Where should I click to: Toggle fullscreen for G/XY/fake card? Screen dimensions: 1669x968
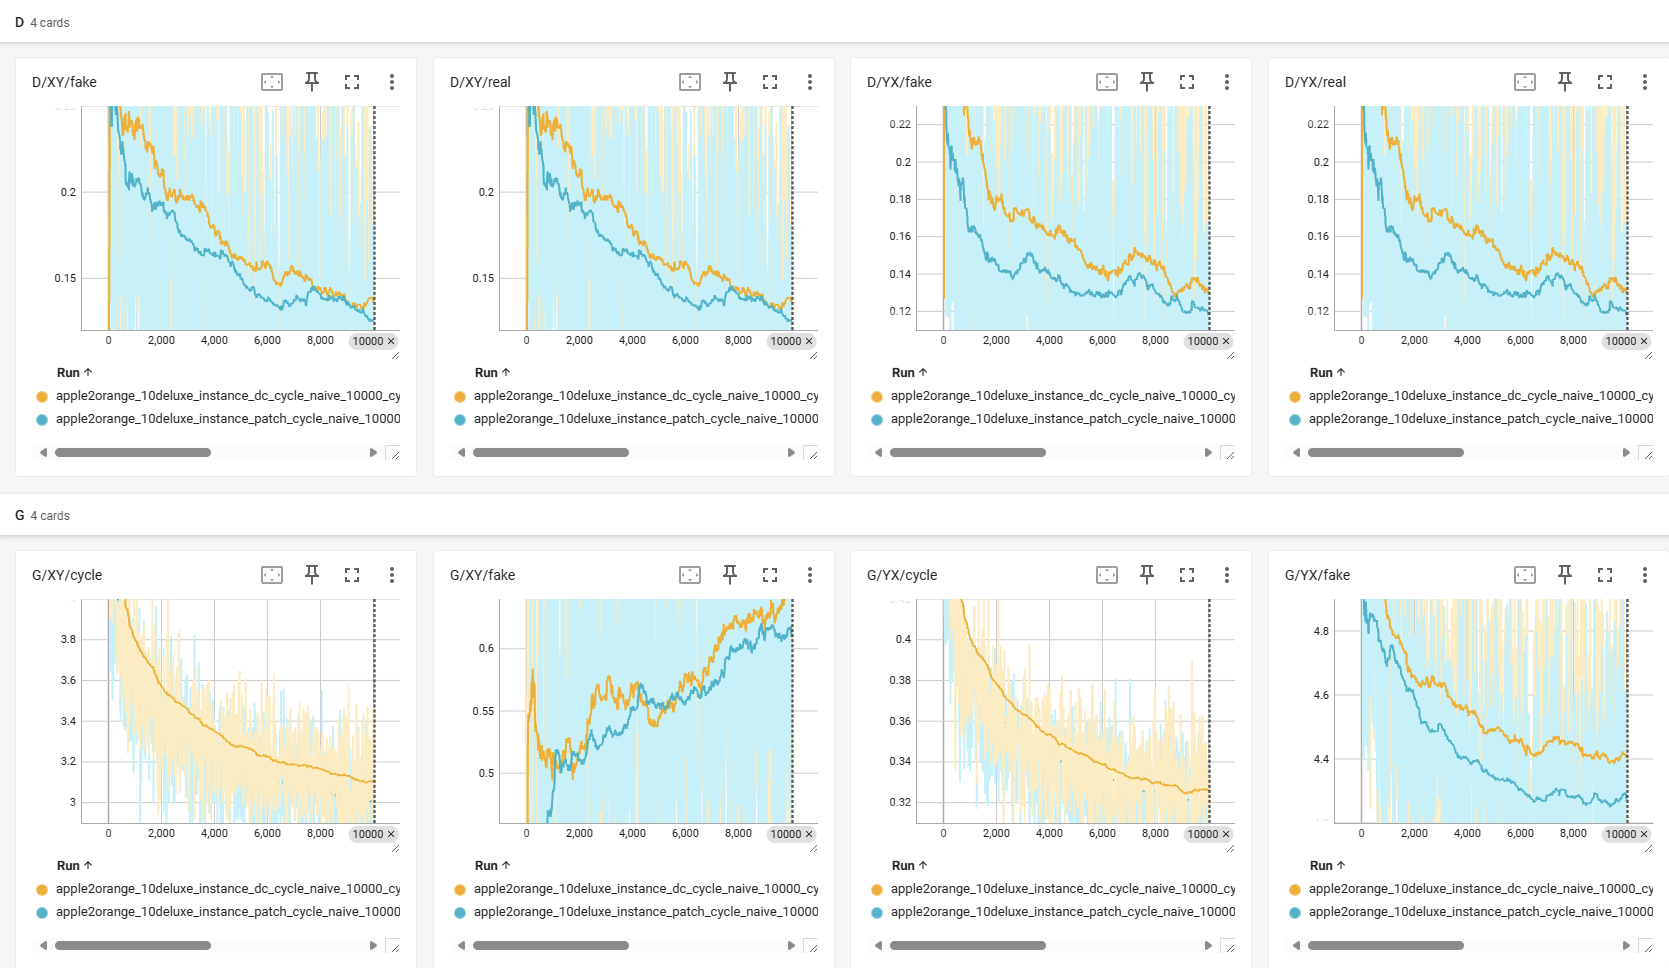(x=770, y=575)
